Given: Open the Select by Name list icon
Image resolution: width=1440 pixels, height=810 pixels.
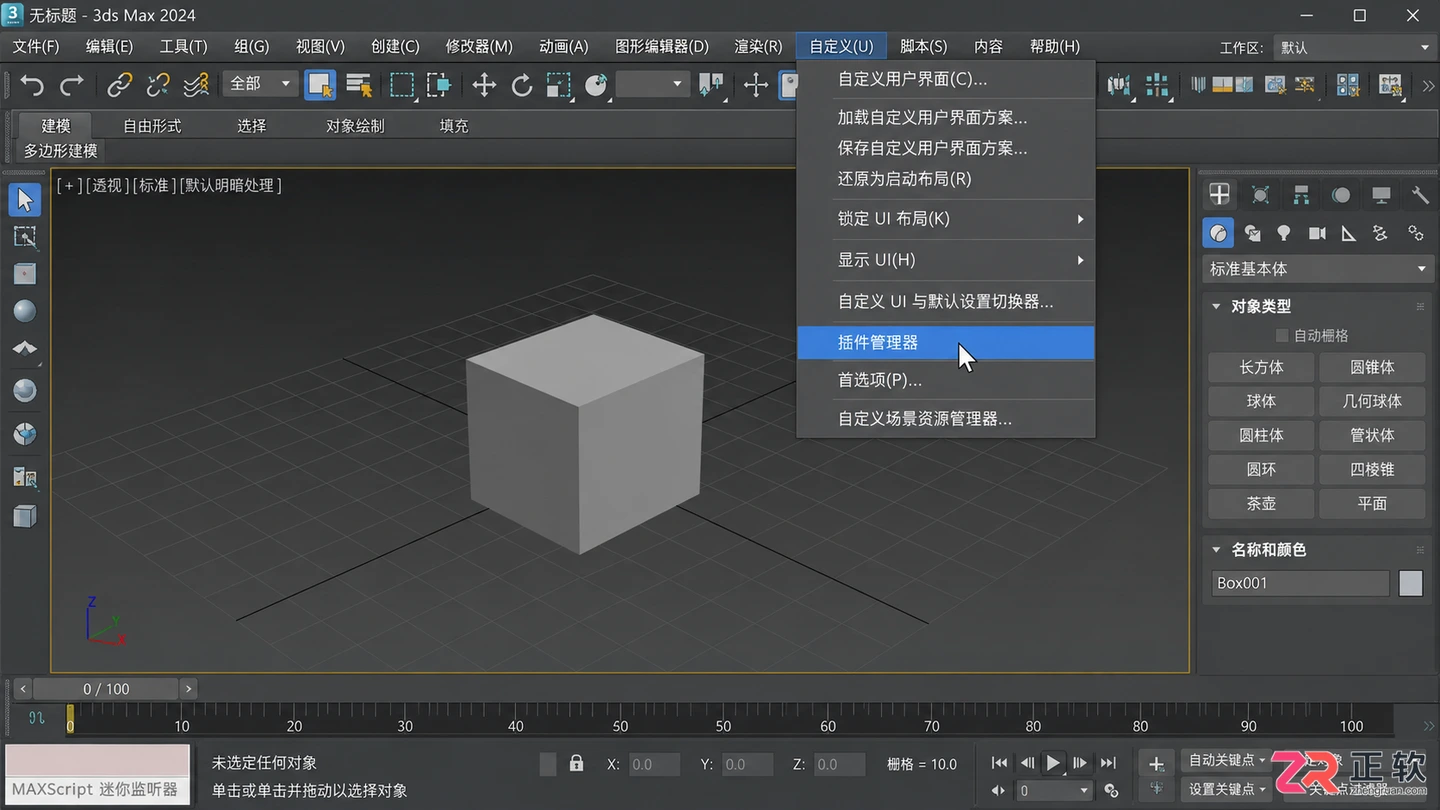Looking at the screenshot, I should (x=359, y=85).
